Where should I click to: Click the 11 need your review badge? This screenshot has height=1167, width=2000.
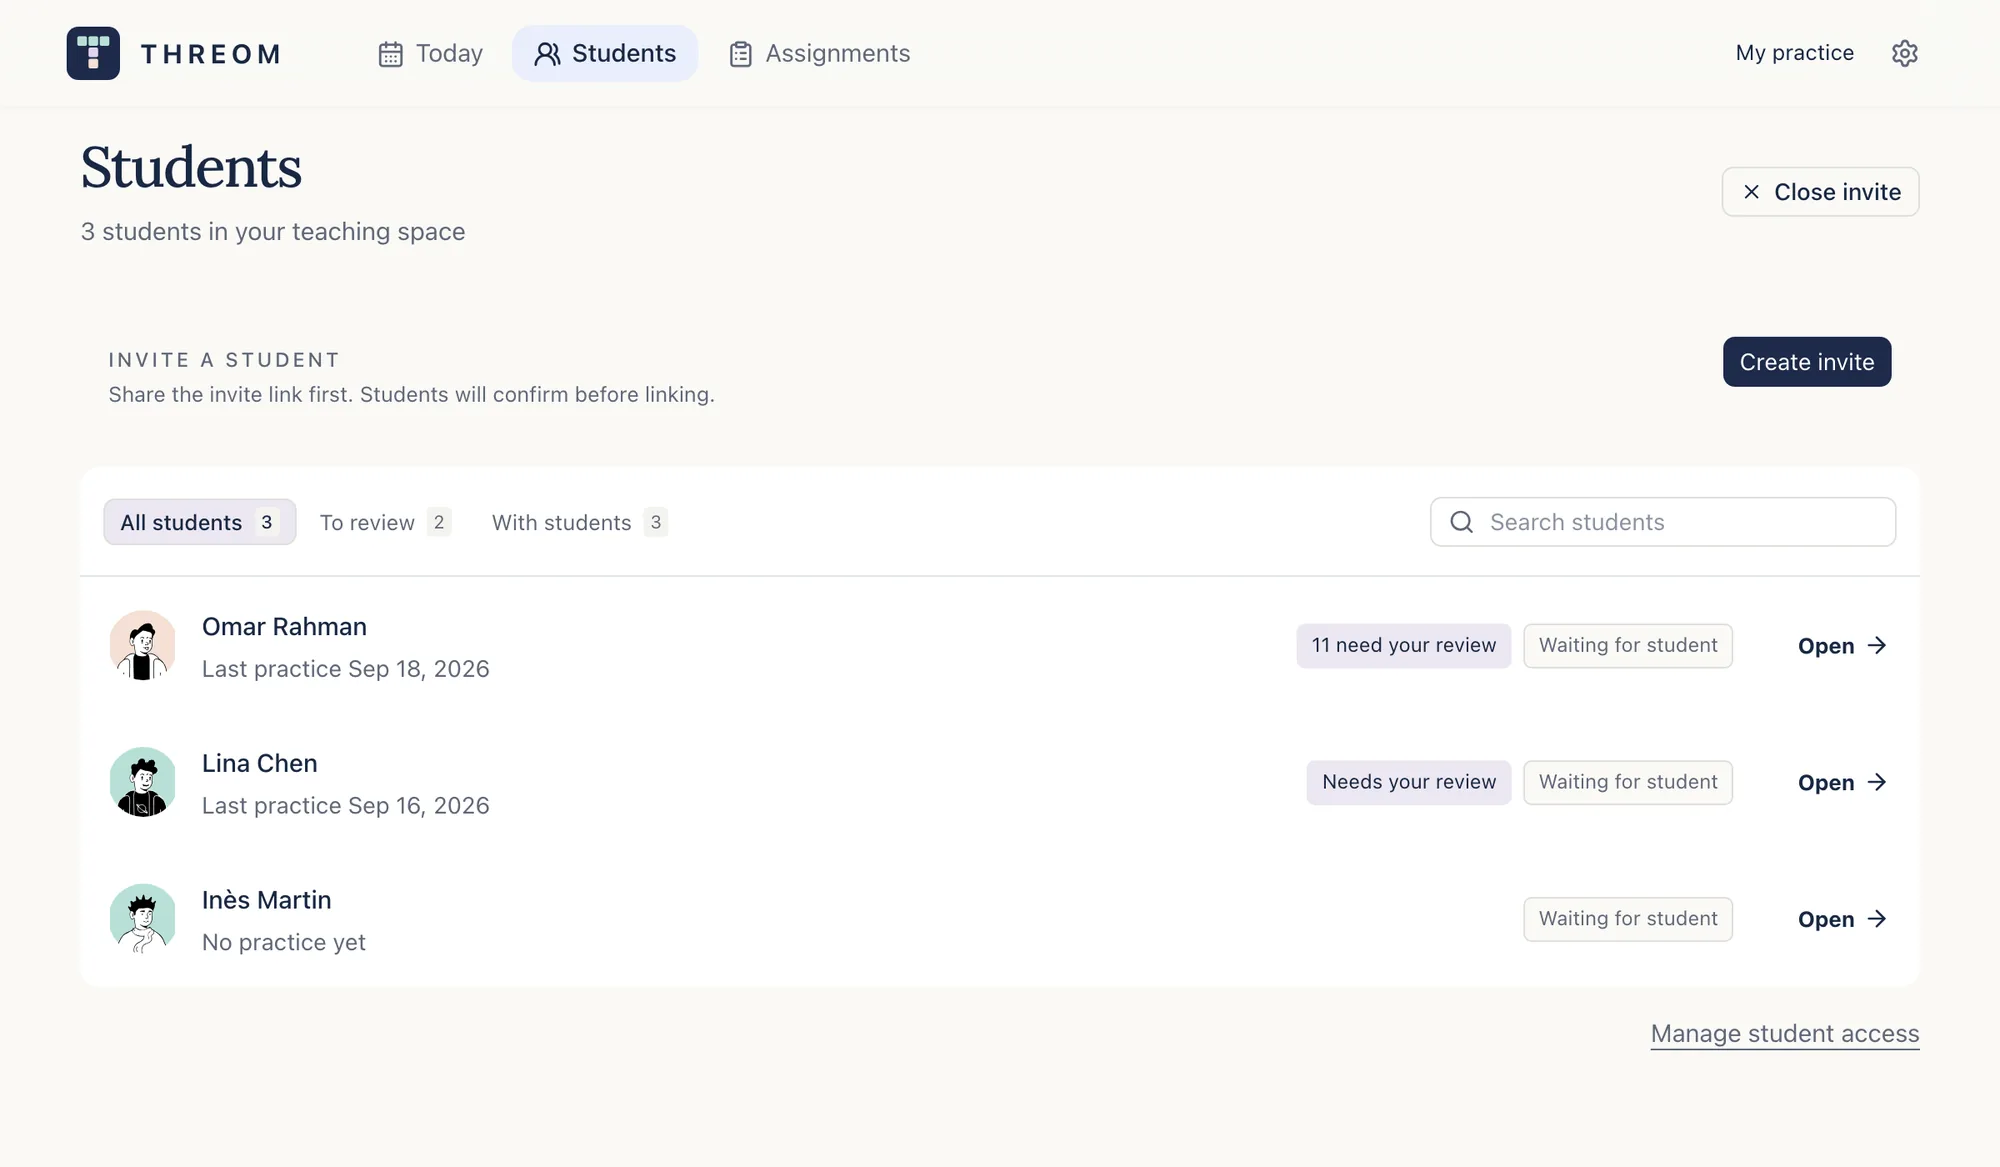(1403, 646)
